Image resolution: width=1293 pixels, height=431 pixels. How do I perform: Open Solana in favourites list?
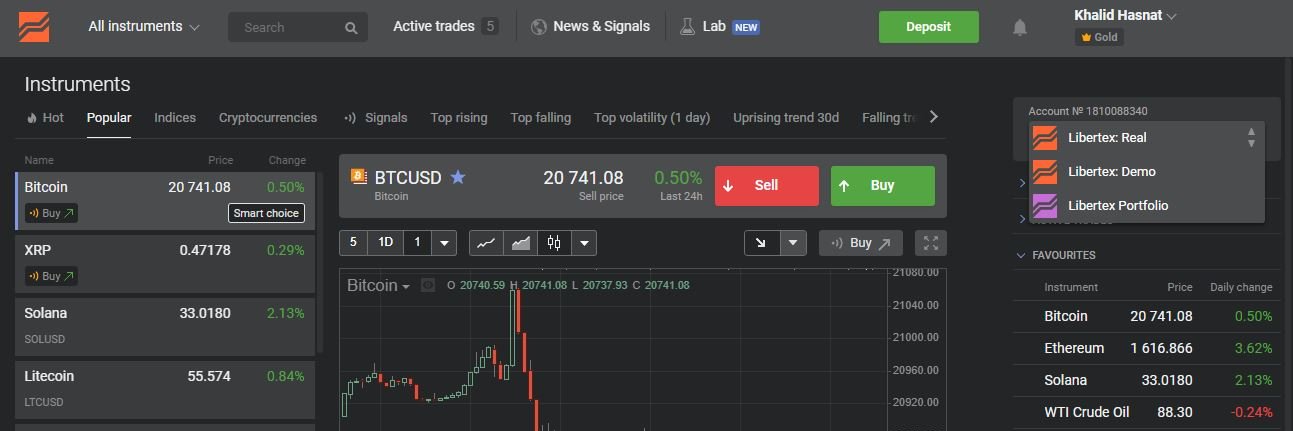pyautogui.click(x=1146, y=380)
